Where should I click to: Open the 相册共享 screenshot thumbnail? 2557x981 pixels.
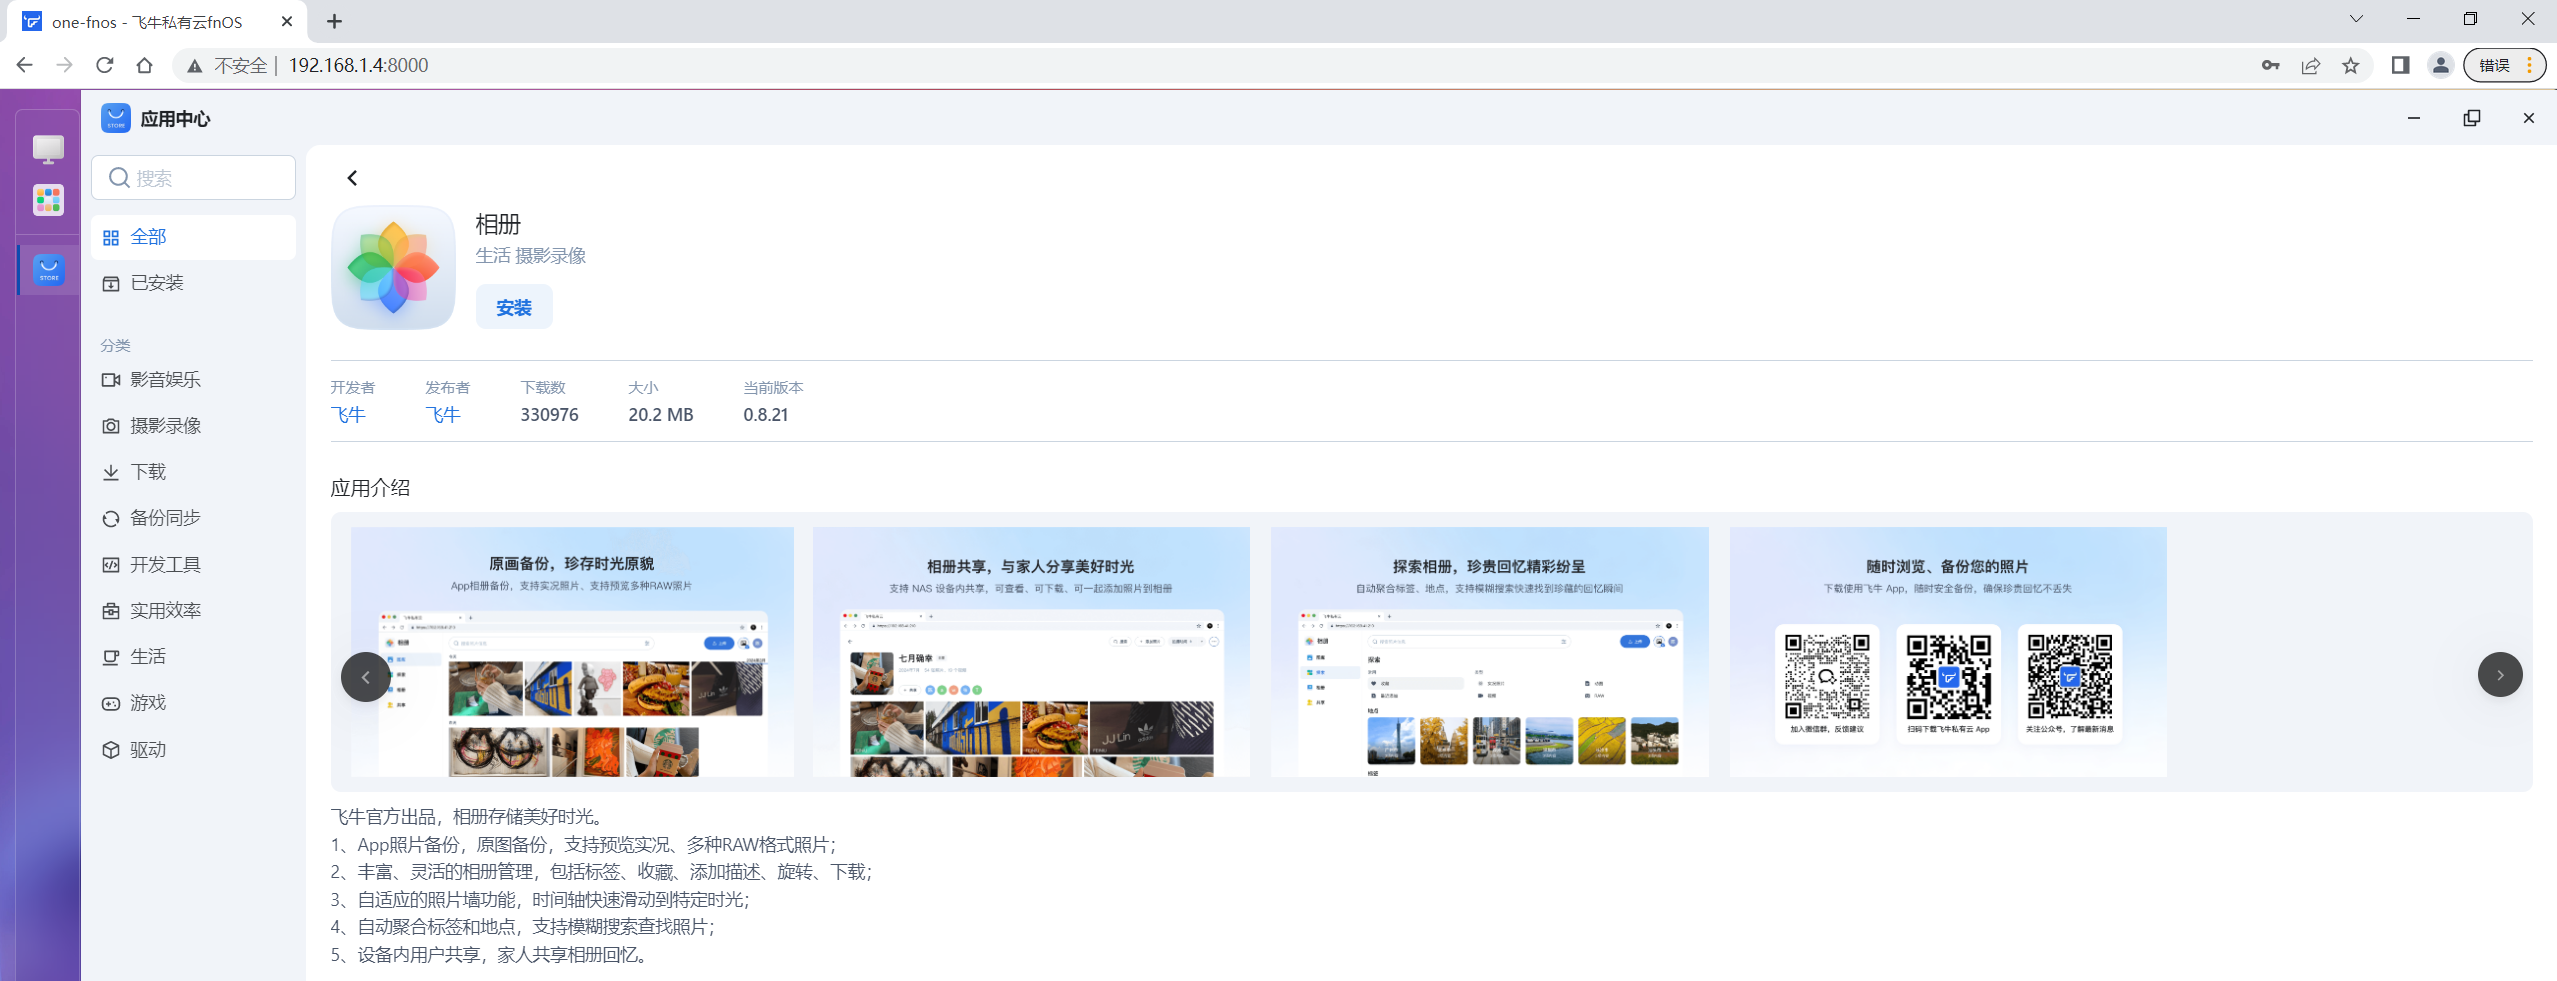tap(1031, 652)
